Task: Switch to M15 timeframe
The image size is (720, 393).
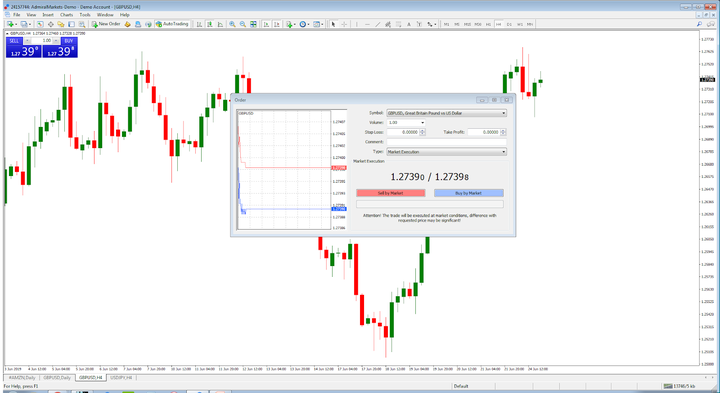Action: [467, 24]
